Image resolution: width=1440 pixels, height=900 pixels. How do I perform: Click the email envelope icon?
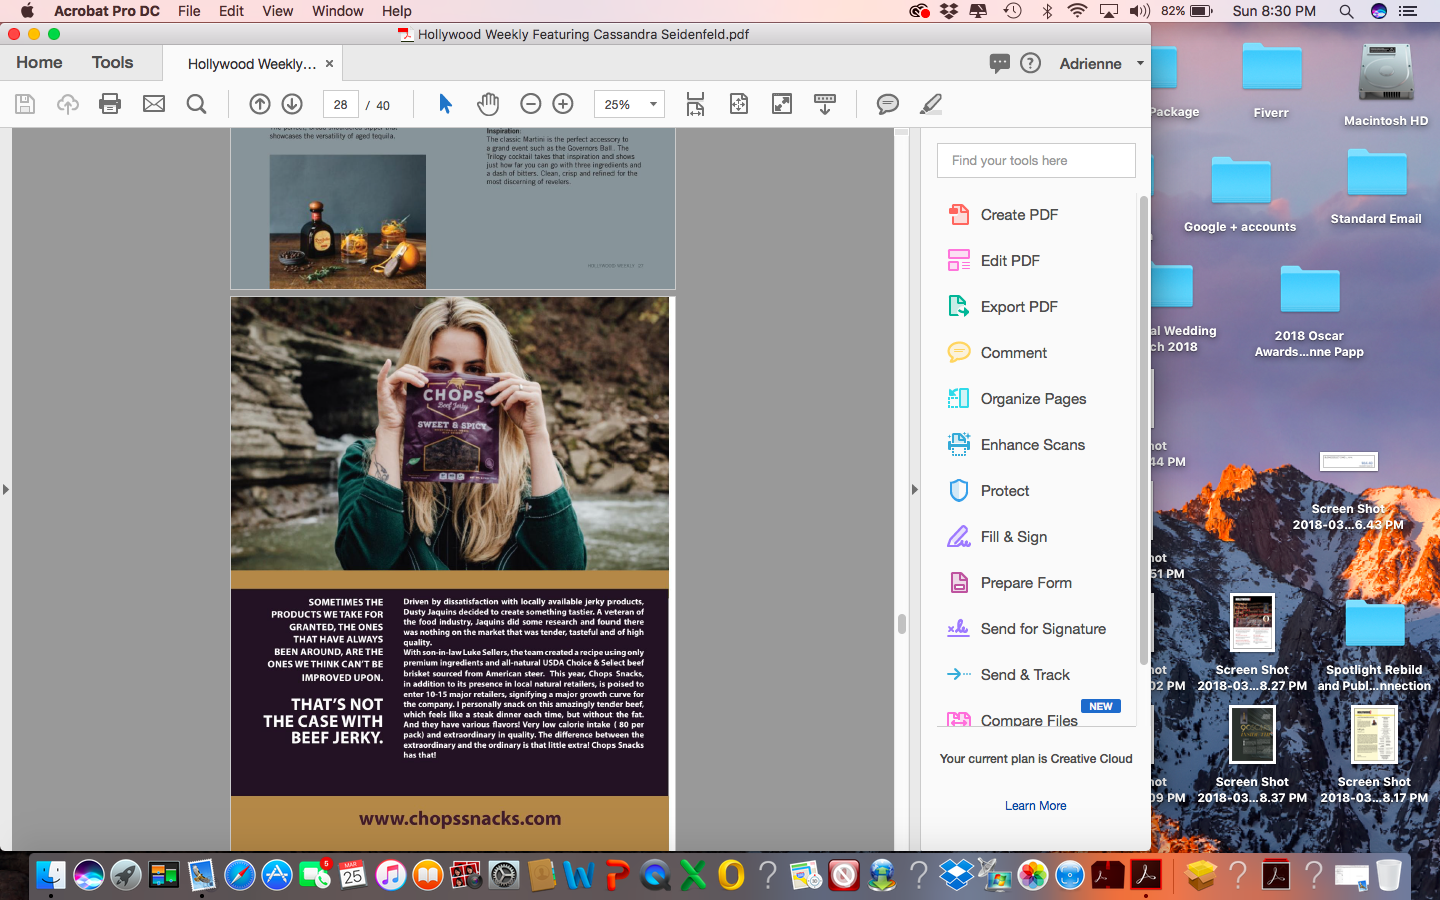coord(154,104)
